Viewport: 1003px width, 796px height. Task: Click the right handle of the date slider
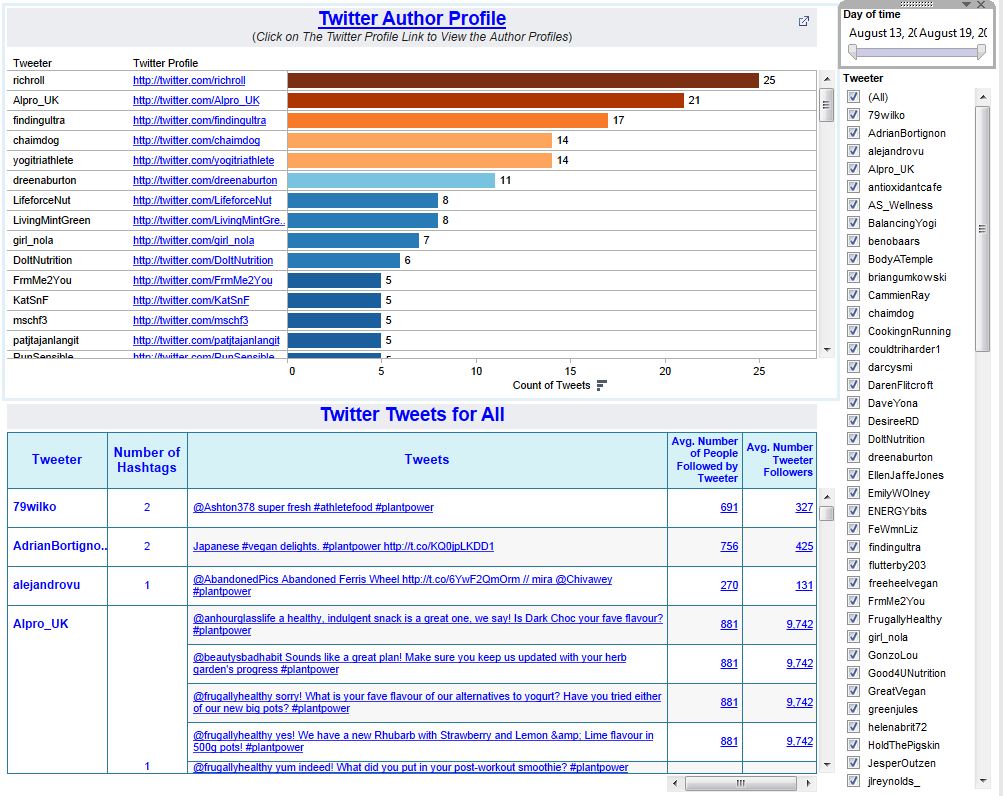tap(981, 52)
